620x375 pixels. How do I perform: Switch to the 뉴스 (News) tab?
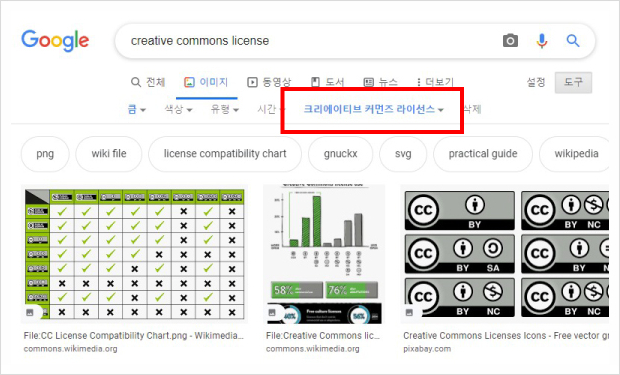pos(380,82)
